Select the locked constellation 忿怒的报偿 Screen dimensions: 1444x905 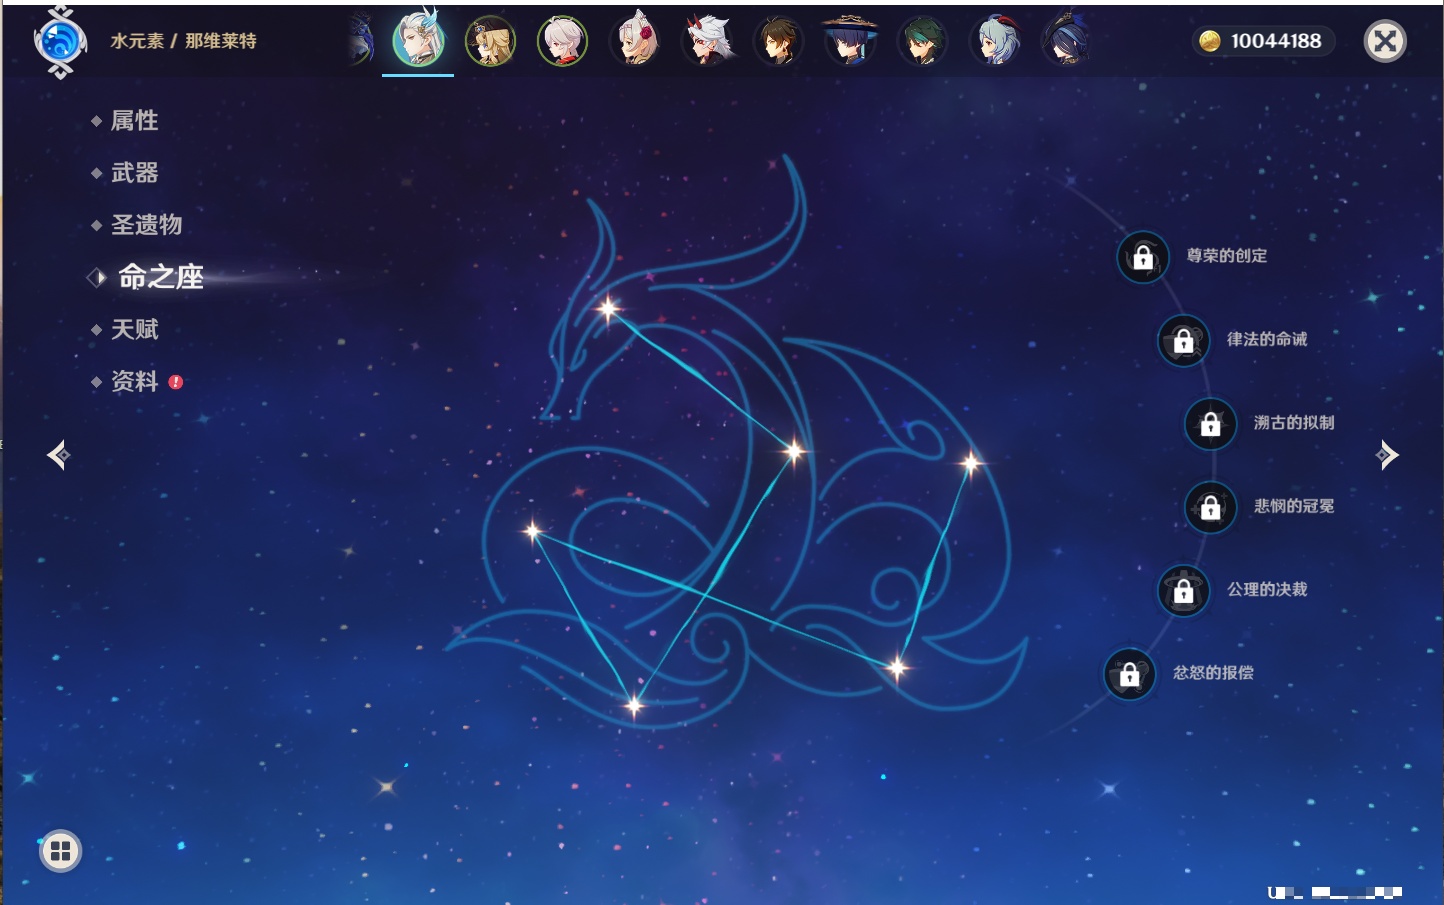click(1129, 674)
